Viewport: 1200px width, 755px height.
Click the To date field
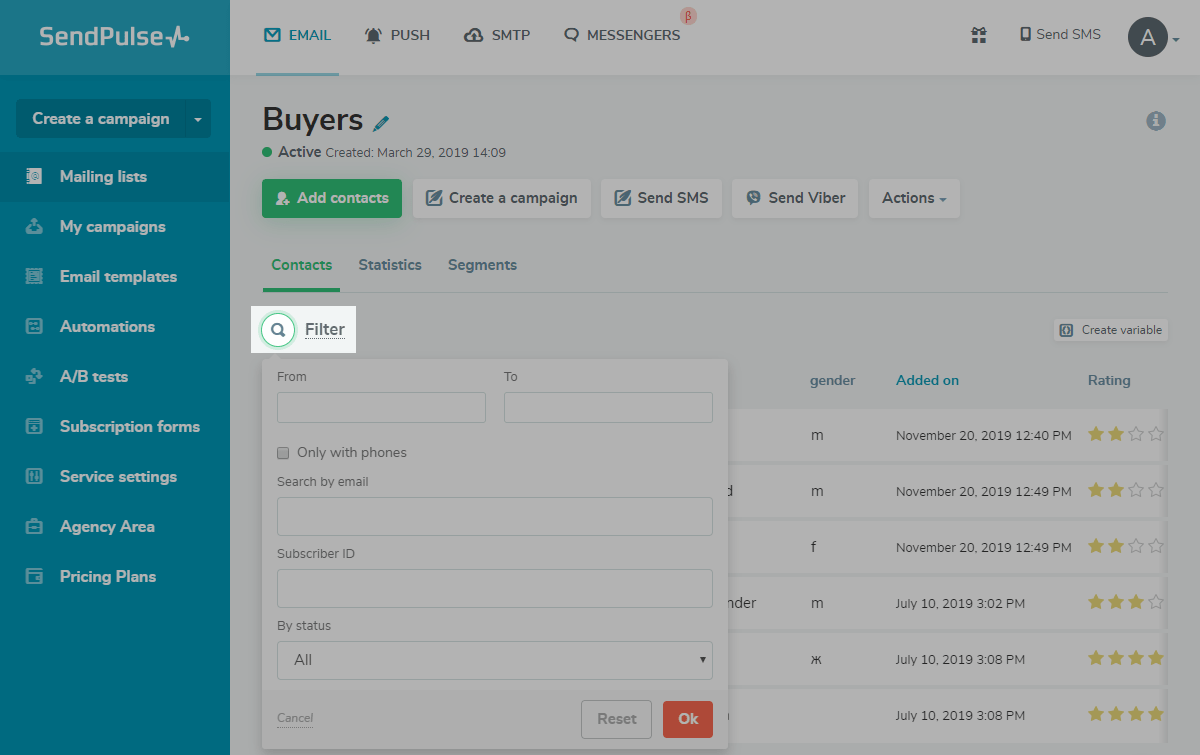tap(608, 407)
